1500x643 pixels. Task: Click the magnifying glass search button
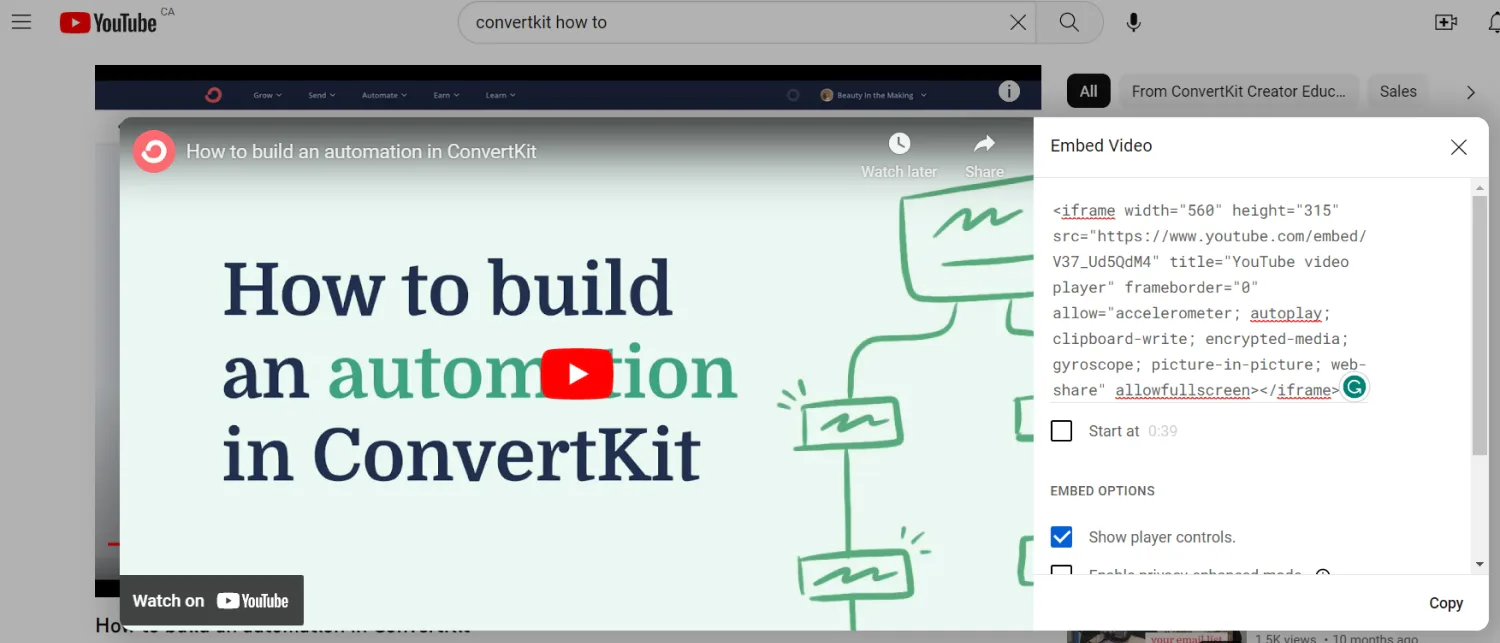coord(1069,22)
